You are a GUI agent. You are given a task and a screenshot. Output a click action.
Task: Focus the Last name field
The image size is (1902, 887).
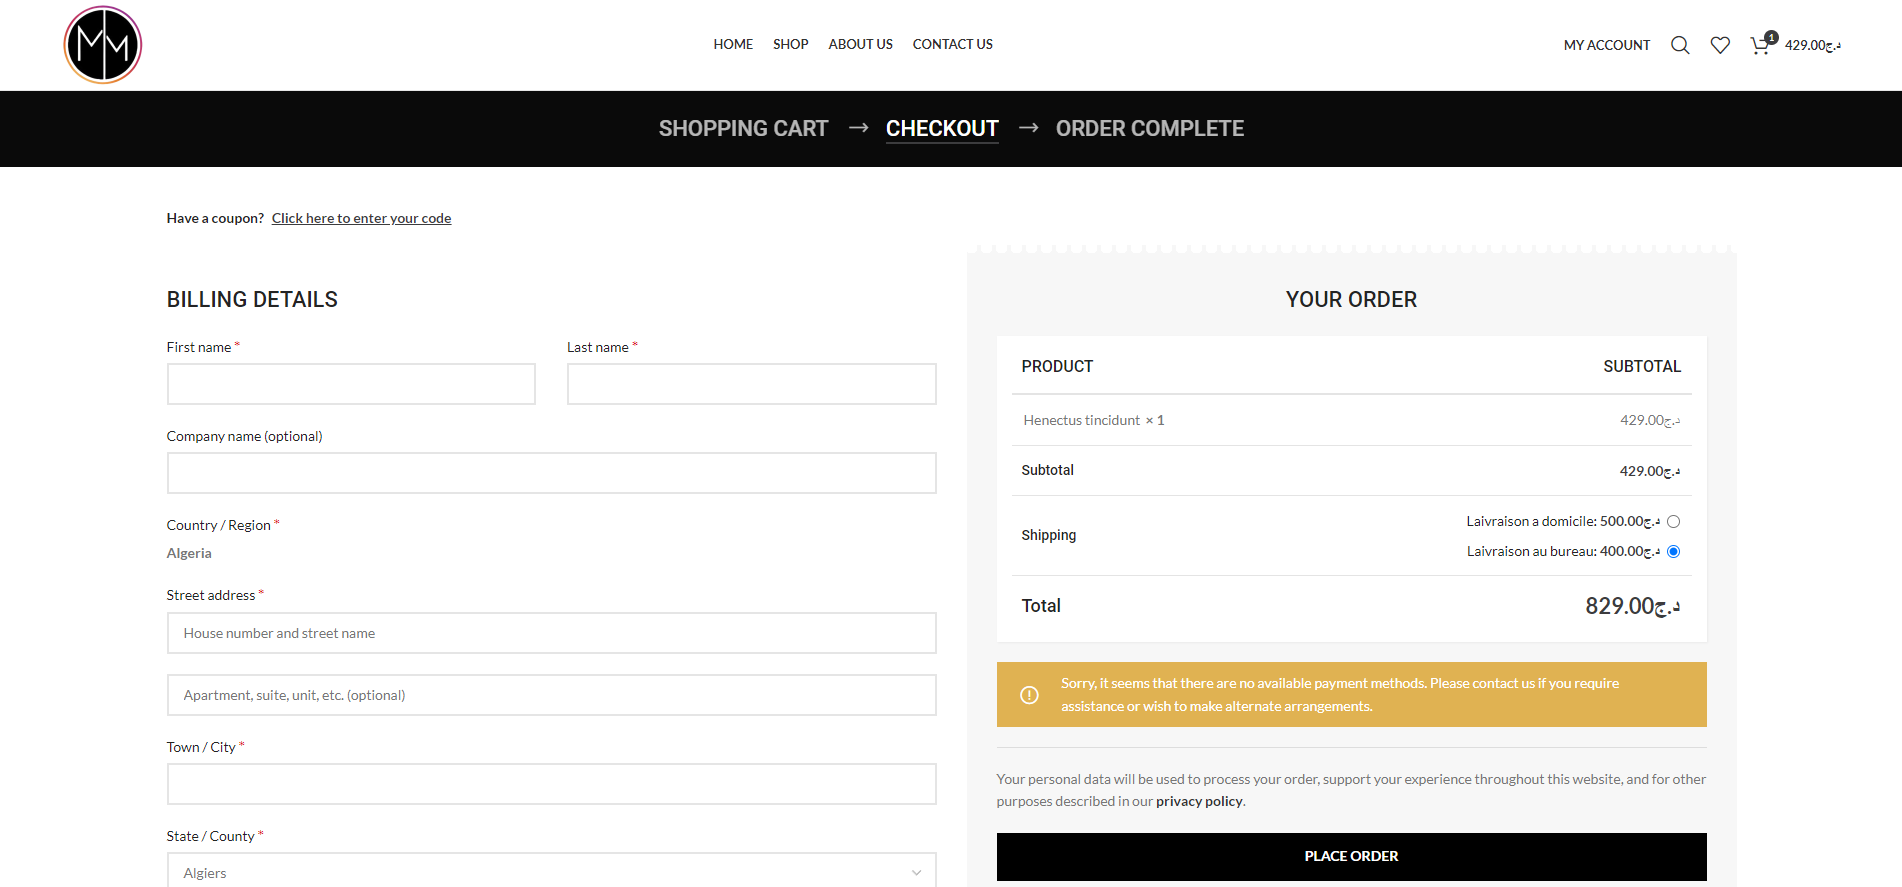tap(751, 384)
